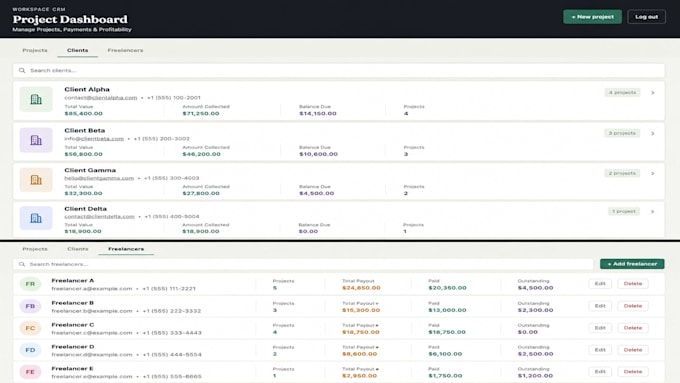Open Projects tab in lower panel
The image size is (680, 383).
point(35,249)
